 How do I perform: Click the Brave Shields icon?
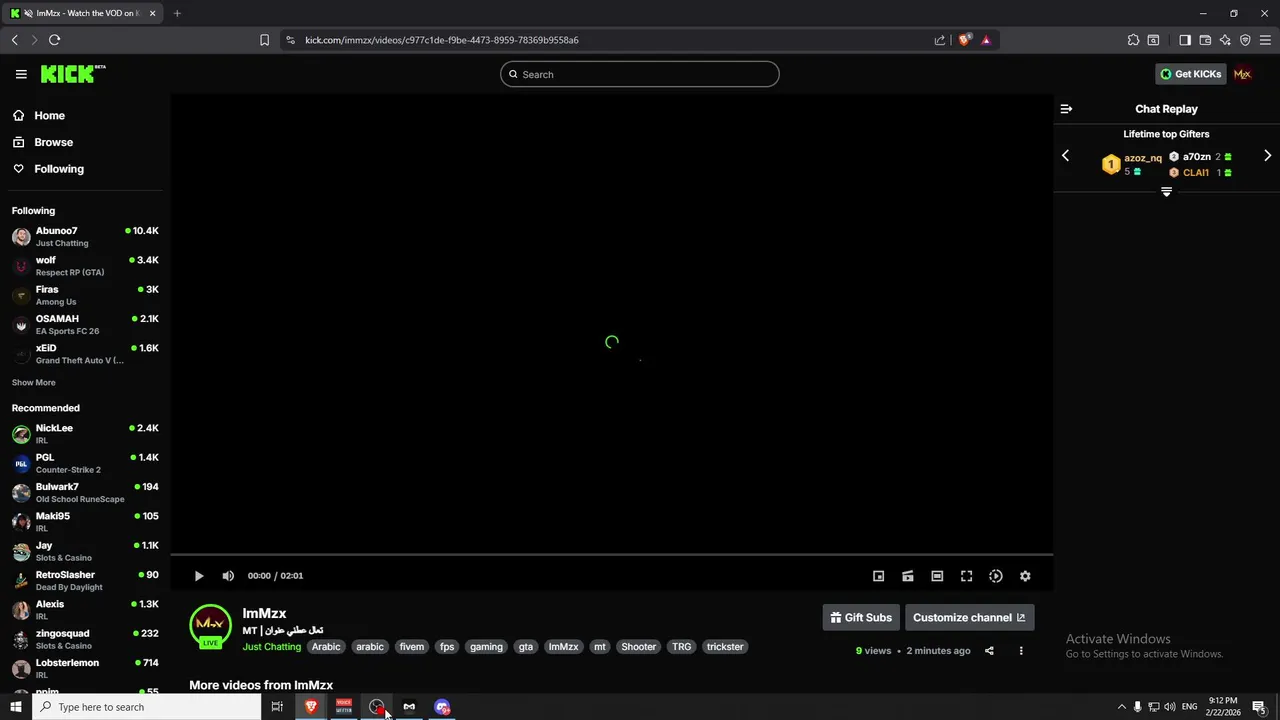(x=965, y=40)
